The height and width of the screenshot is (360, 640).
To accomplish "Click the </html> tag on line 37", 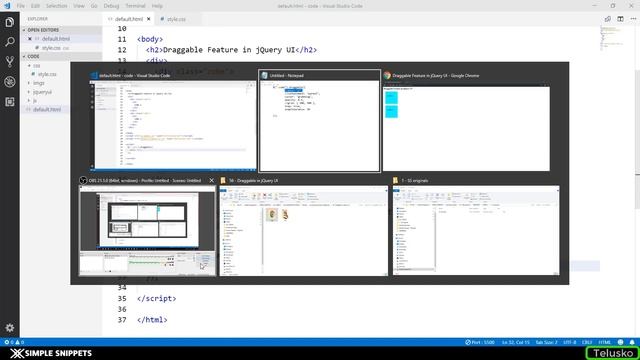I will (152, 320).
